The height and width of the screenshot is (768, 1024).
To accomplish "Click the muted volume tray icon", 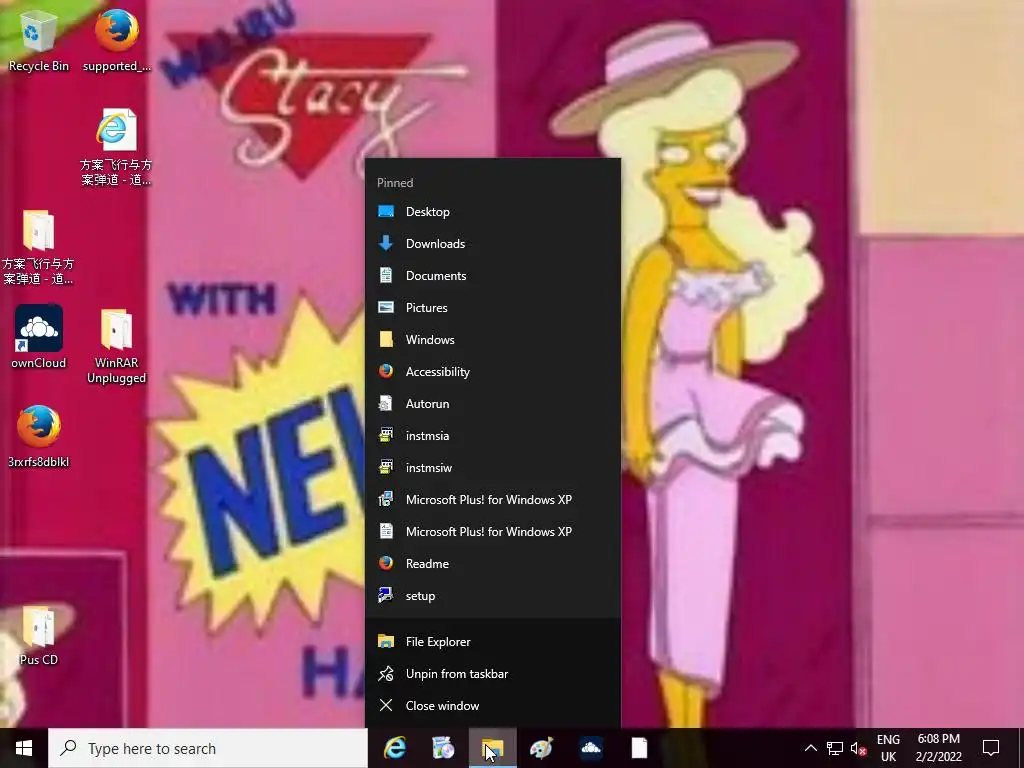I will 858,748.
